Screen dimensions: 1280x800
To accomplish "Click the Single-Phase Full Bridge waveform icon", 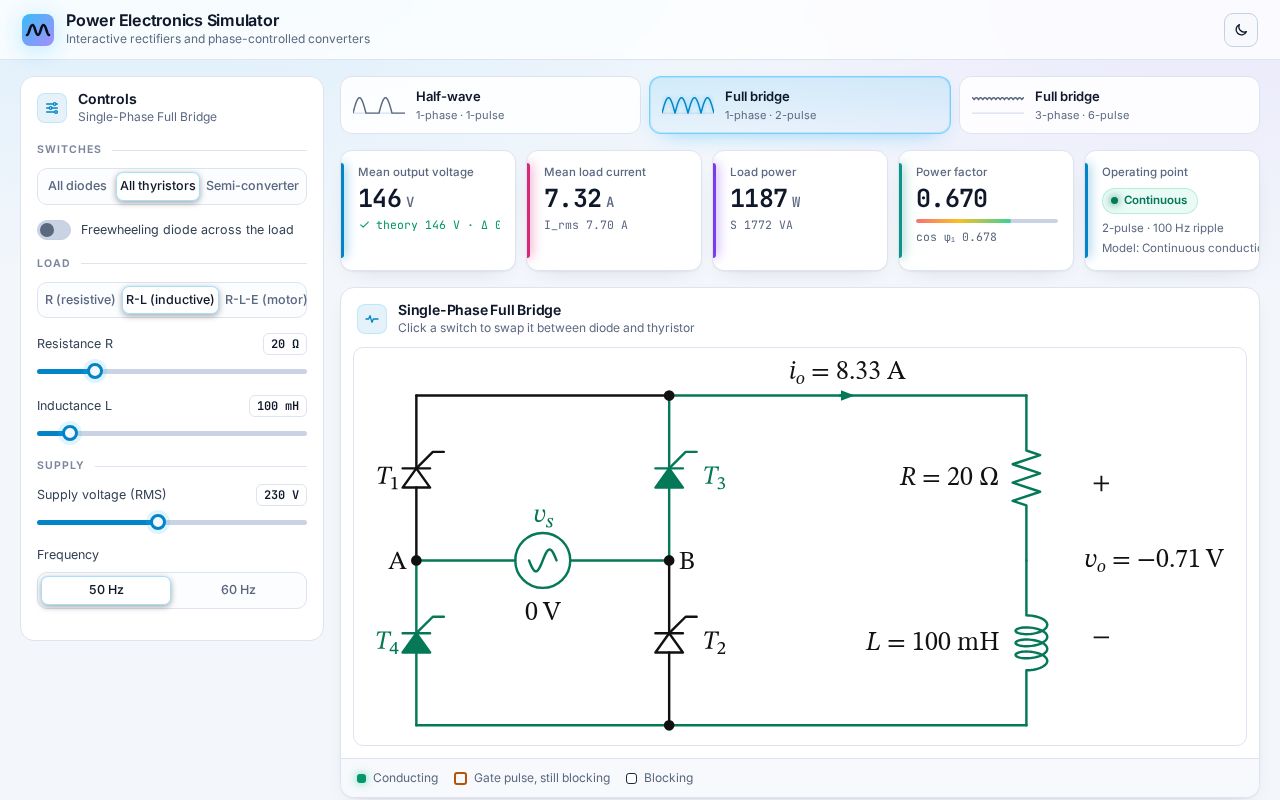I will coord(372,319).
